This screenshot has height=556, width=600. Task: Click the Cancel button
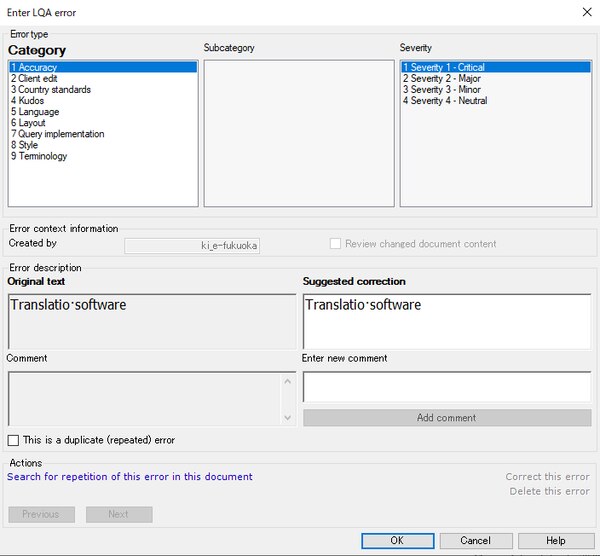(475, 541)
